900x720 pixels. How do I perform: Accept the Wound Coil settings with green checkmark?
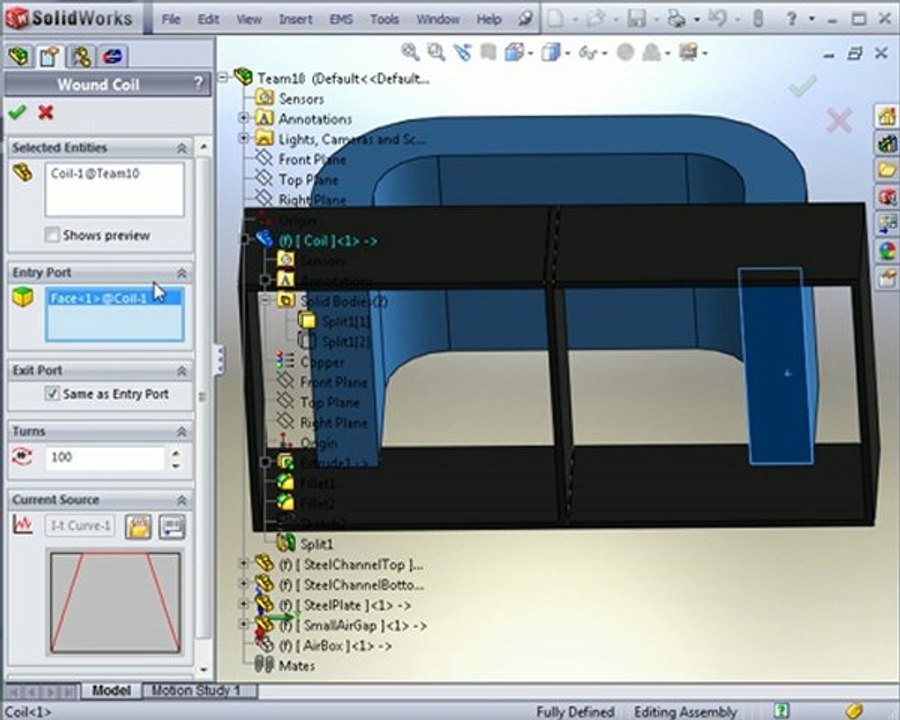pyautogui.click(x=17, y=112)
